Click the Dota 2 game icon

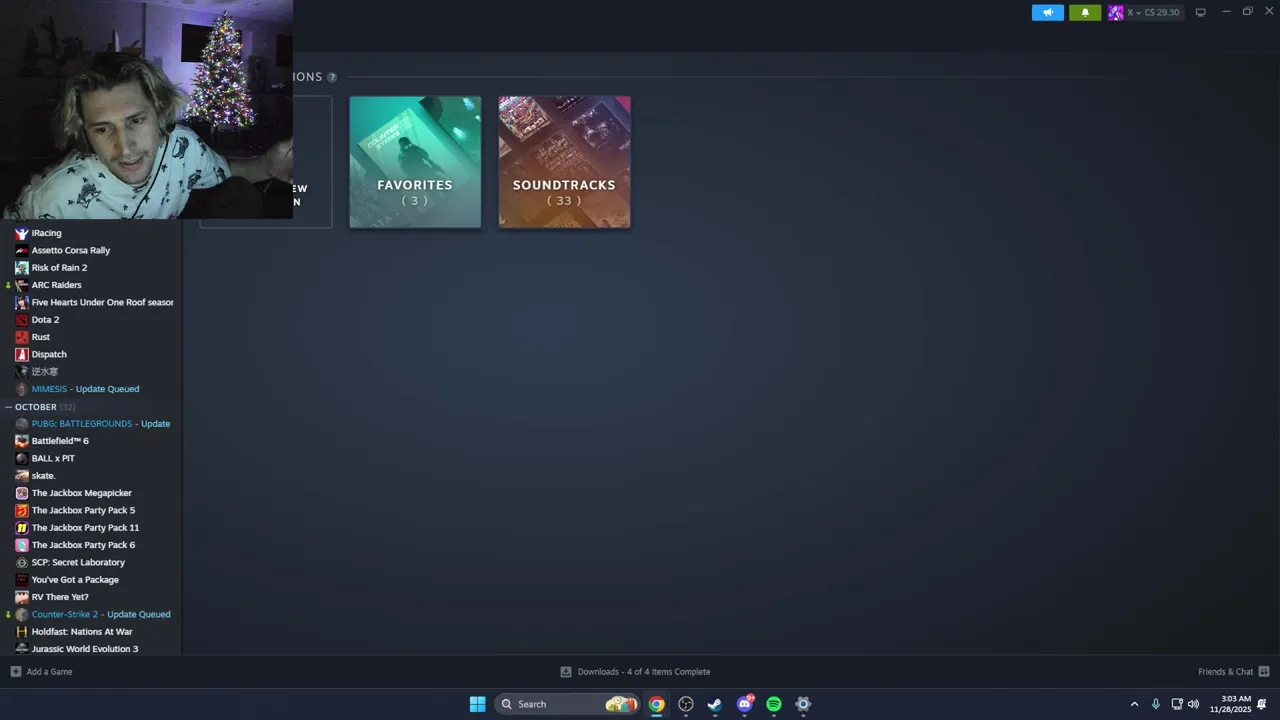(22, 320)
